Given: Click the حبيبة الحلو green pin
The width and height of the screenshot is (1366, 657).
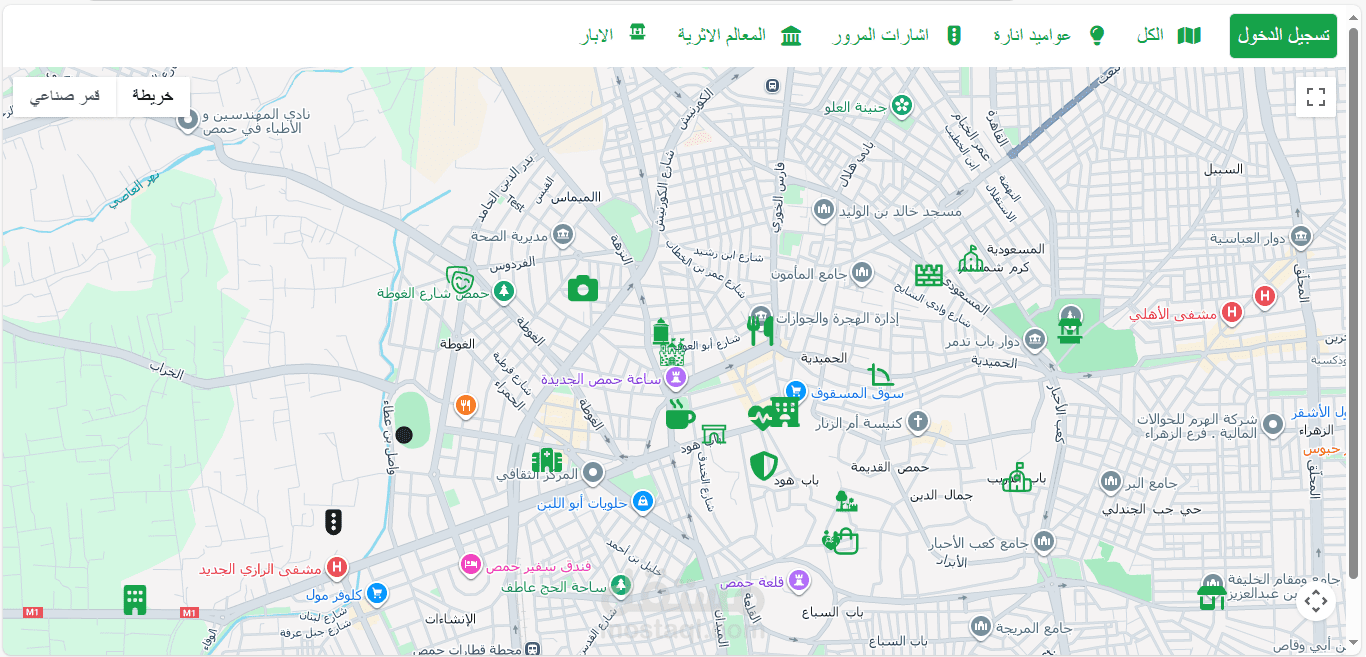Looking at the screenshot, I should 902,105.
